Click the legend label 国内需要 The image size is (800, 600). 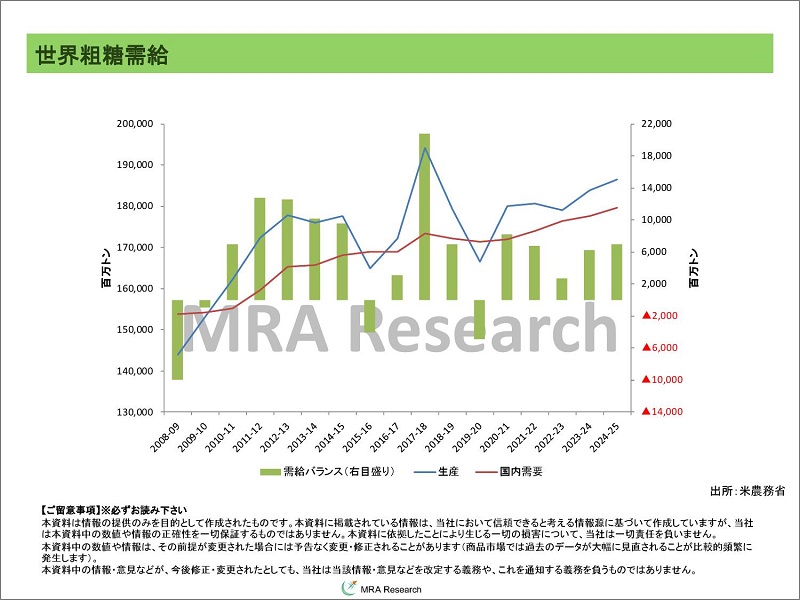(521, 472)
